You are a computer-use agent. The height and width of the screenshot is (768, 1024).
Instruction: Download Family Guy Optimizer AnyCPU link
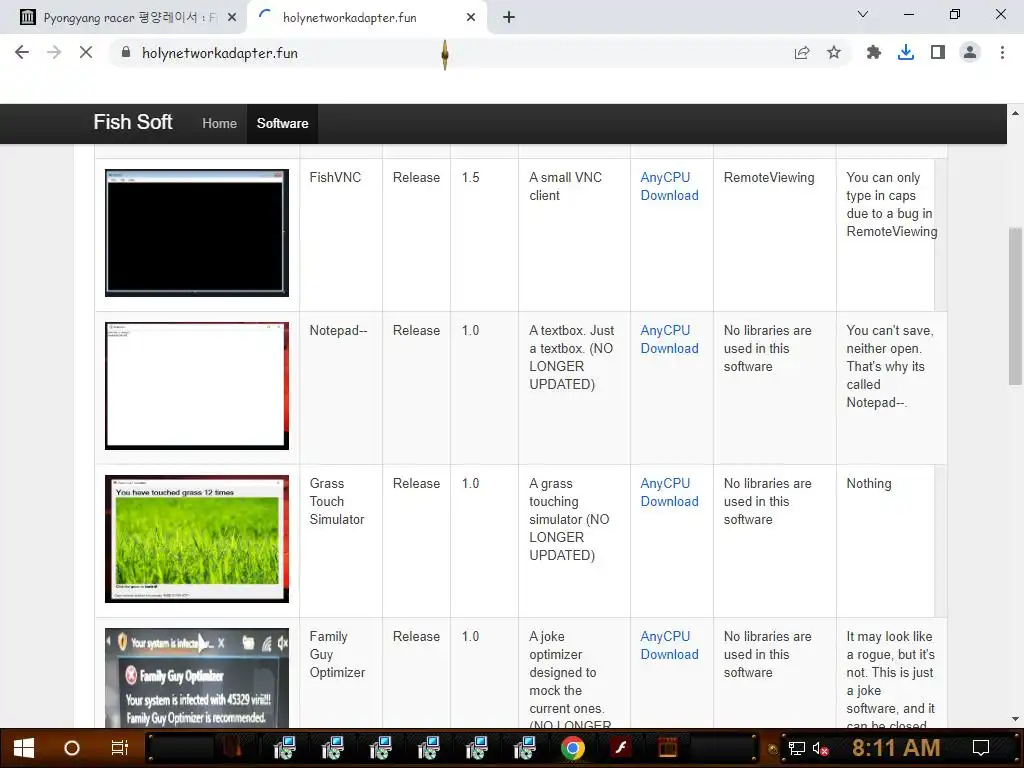669,645
